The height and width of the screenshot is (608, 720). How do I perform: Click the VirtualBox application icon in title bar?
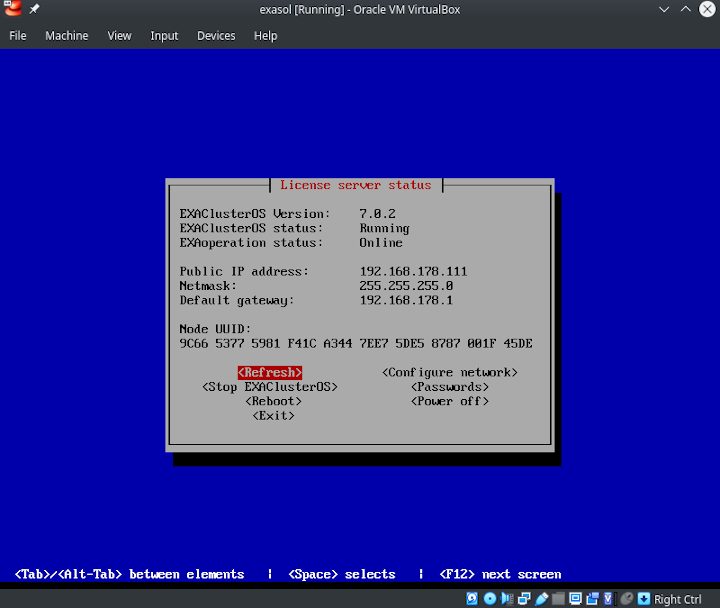12,8
